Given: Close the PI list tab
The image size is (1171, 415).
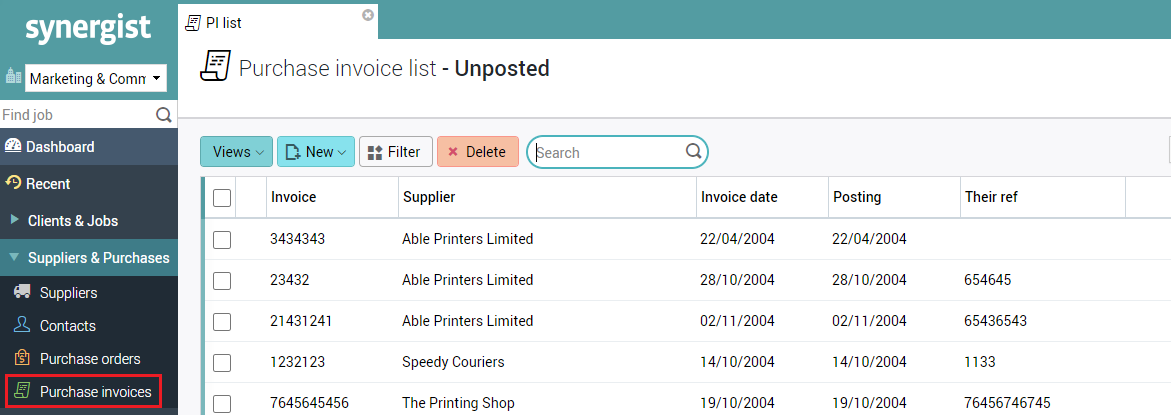Looking at the screenshot, I should [x=368, y=15].
